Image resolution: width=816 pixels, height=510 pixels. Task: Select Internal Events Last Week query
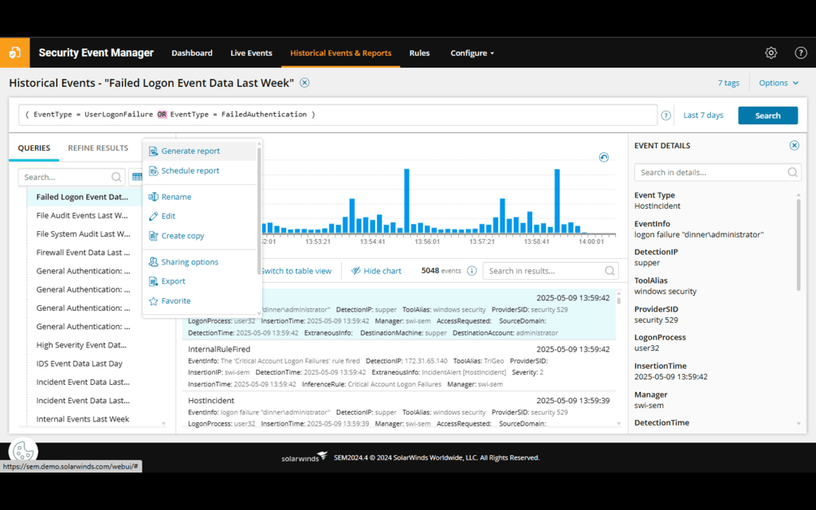click(83, 419)
